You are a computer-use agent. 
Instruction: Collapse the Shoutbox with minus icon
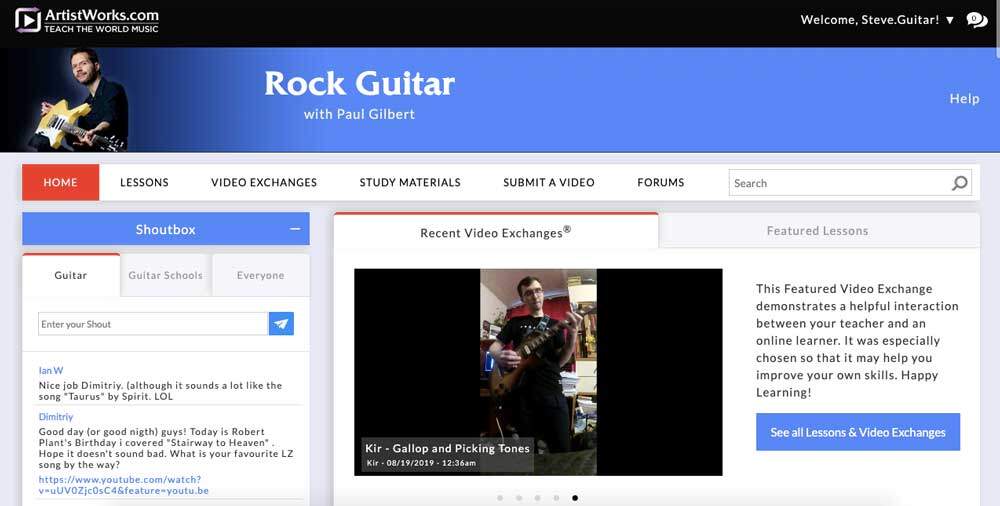pos(295,228)
